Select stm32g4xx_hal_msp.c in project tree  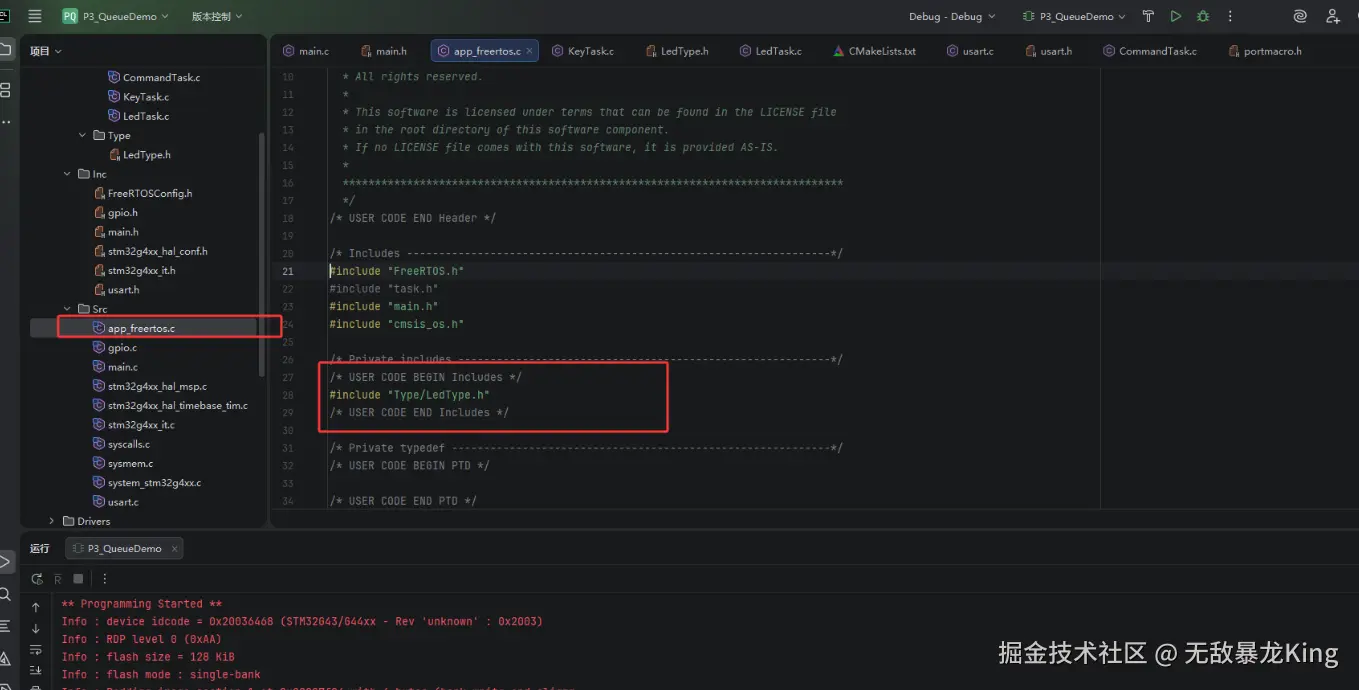tap(149, 386)
